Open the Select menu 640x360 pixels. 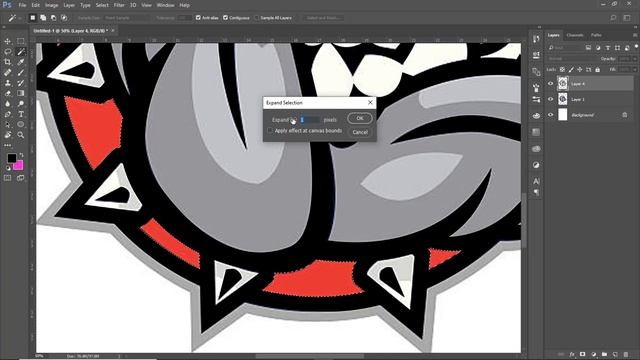tap(102, 5)
